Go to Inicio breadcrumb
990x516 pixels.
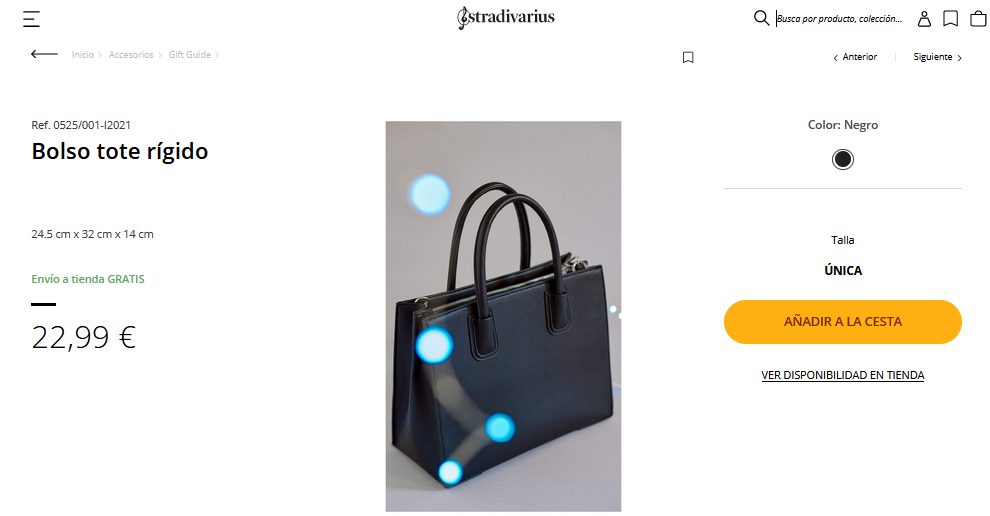point(83,55)
